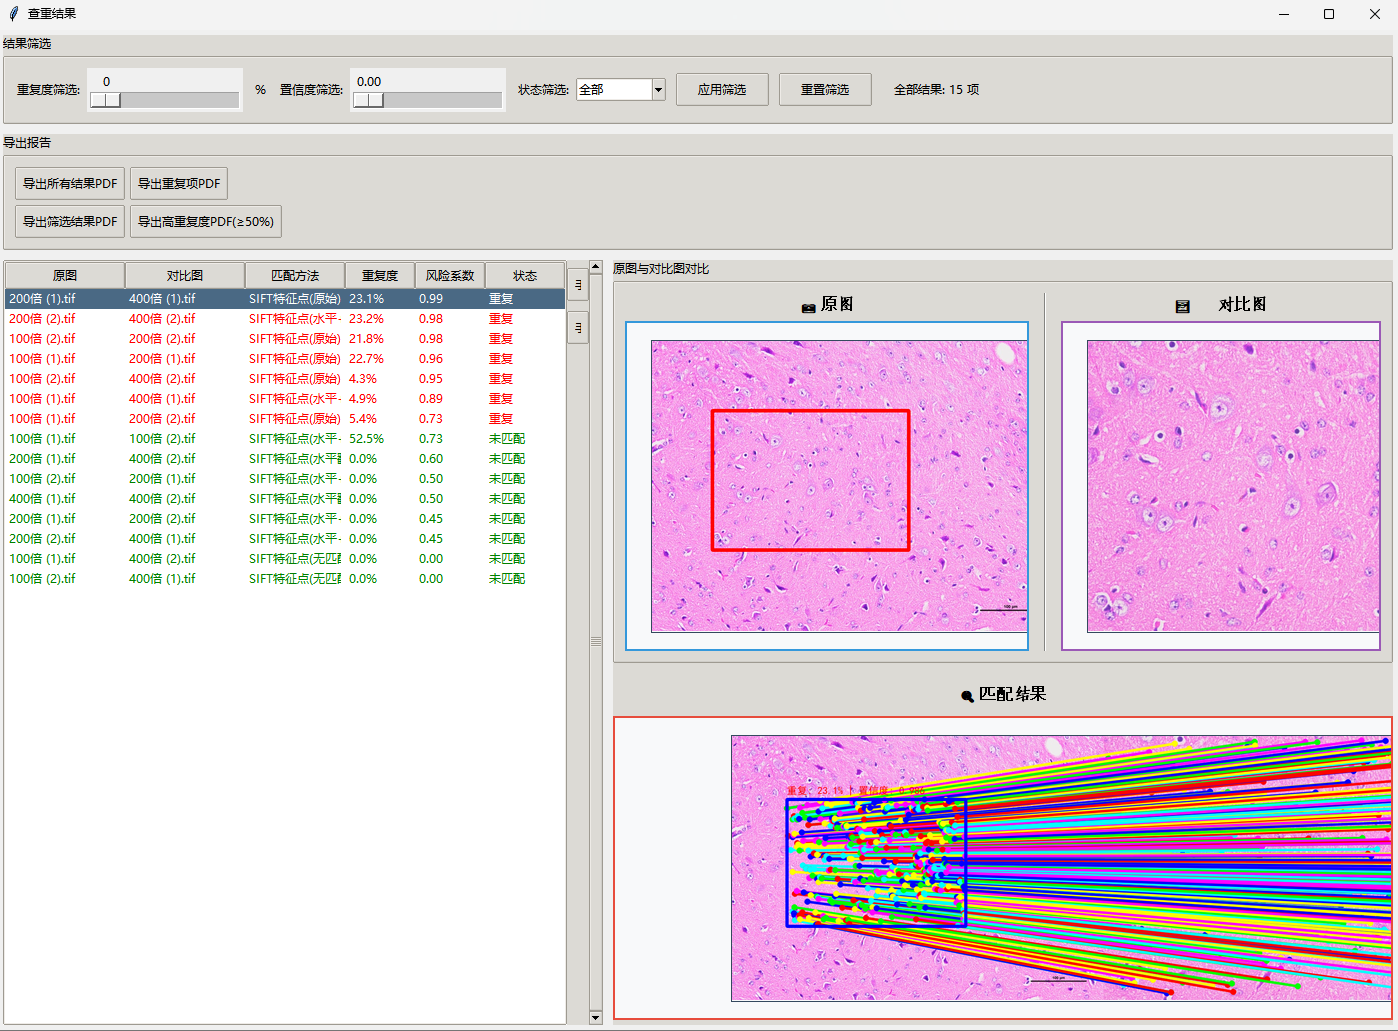Click the icon beside 对比图 heading
This screenshot has width=1398, height=1031.
(1182, 307)
